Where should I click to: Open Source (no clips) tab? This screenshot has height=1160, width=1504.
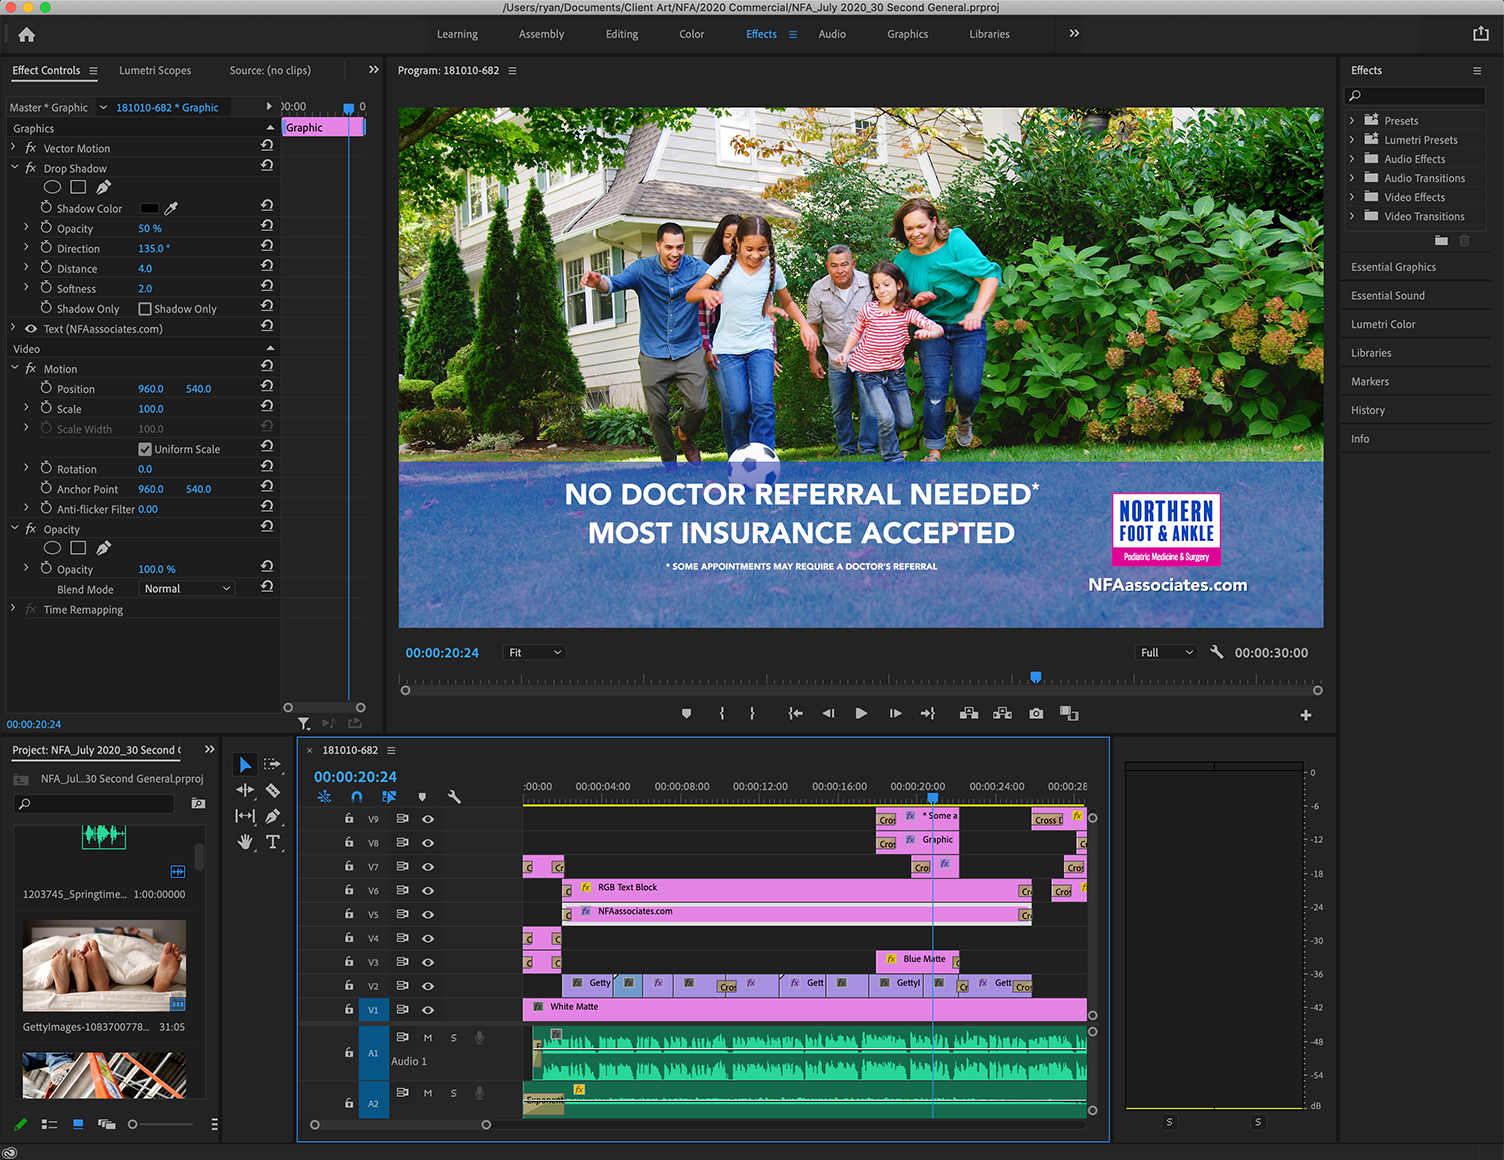click(270, 70)
